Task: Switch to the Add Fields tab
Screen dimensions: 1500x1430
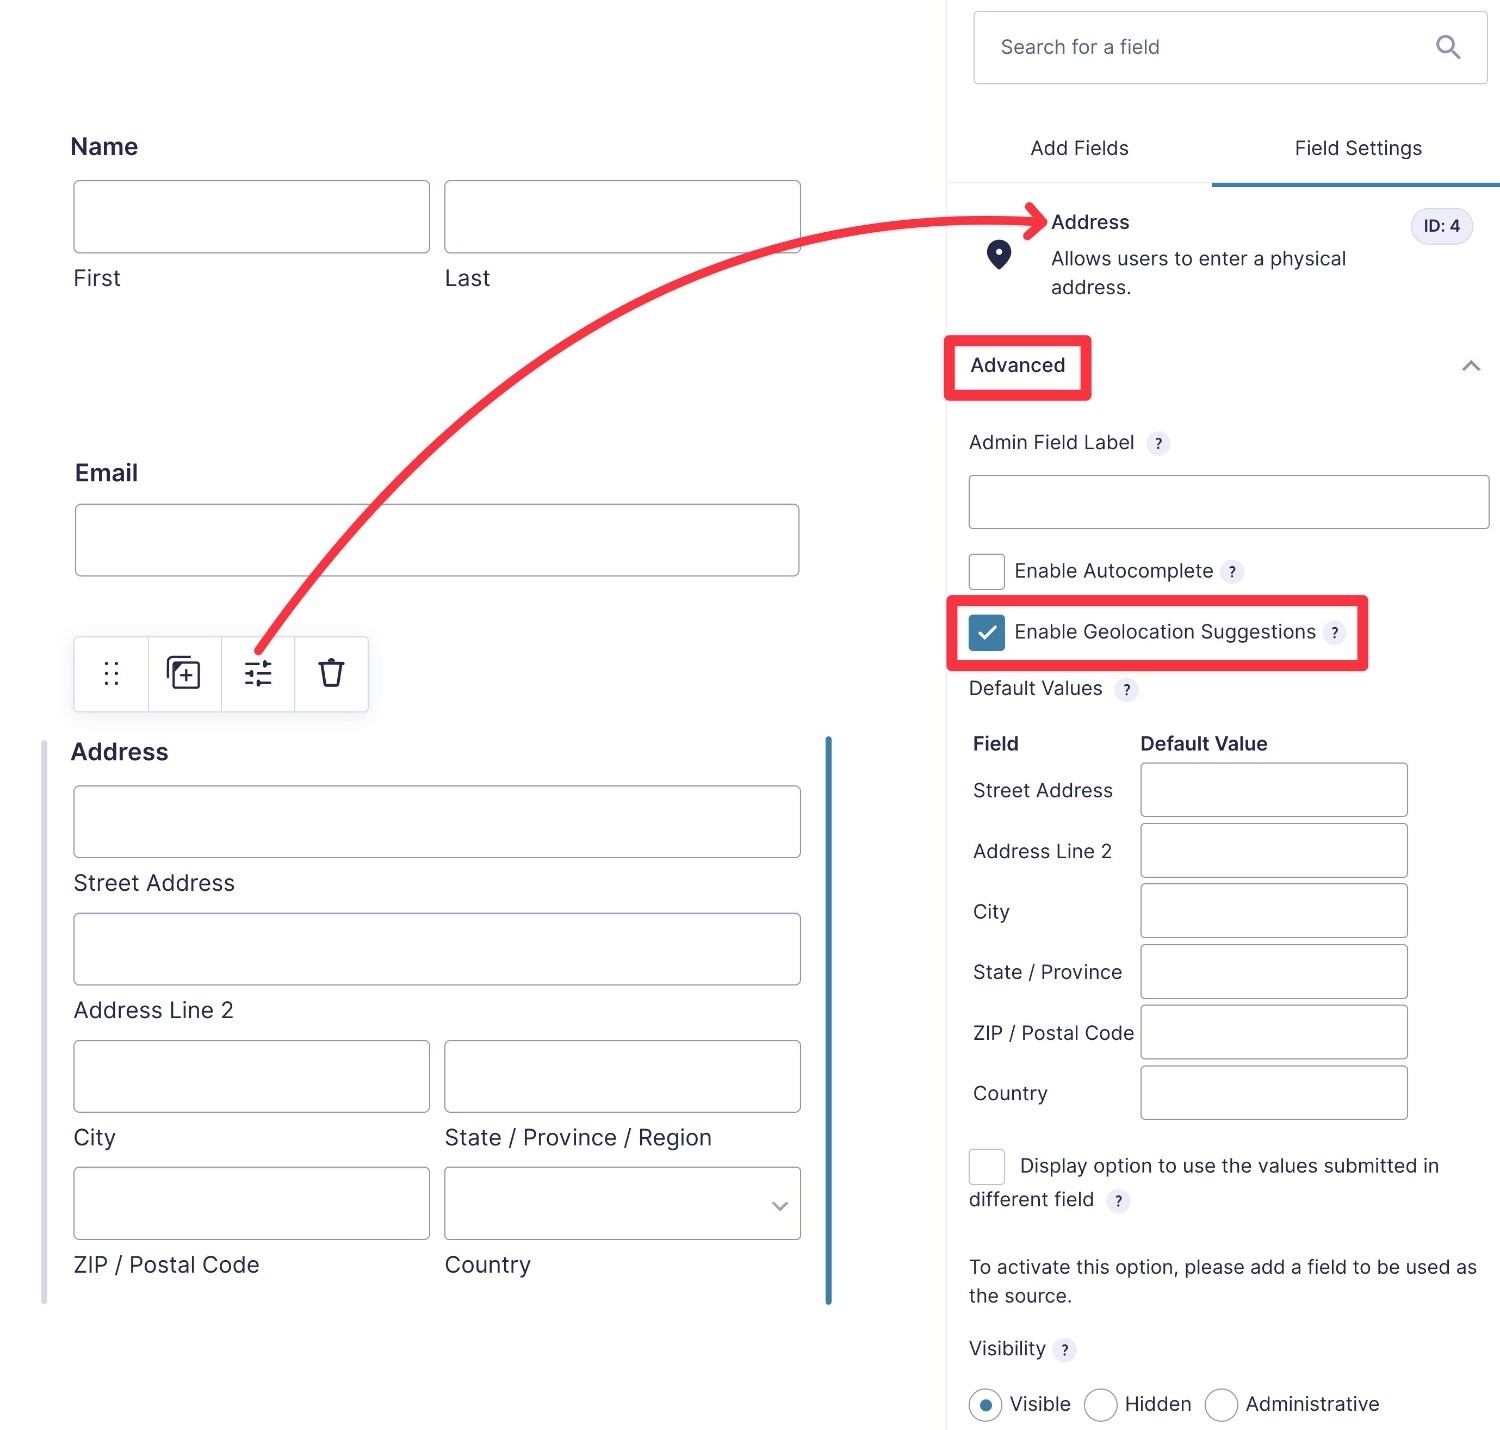Action: (x=1079, y=148)
